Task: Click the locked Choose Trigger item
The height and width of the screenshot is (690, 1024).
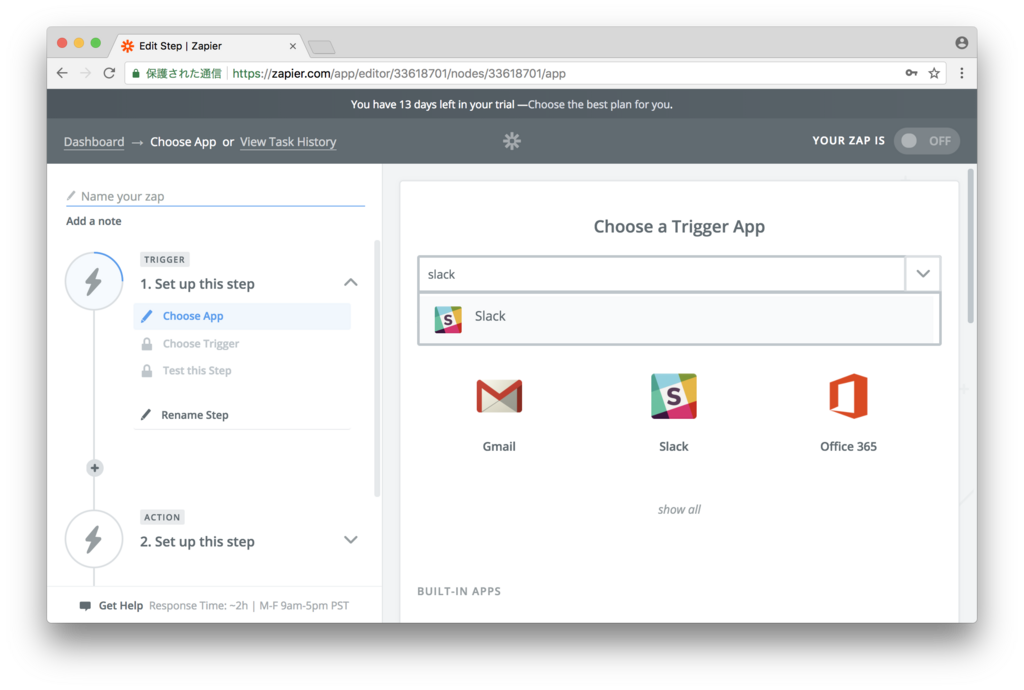Action: pyautogui.click(x=200, y=343)
